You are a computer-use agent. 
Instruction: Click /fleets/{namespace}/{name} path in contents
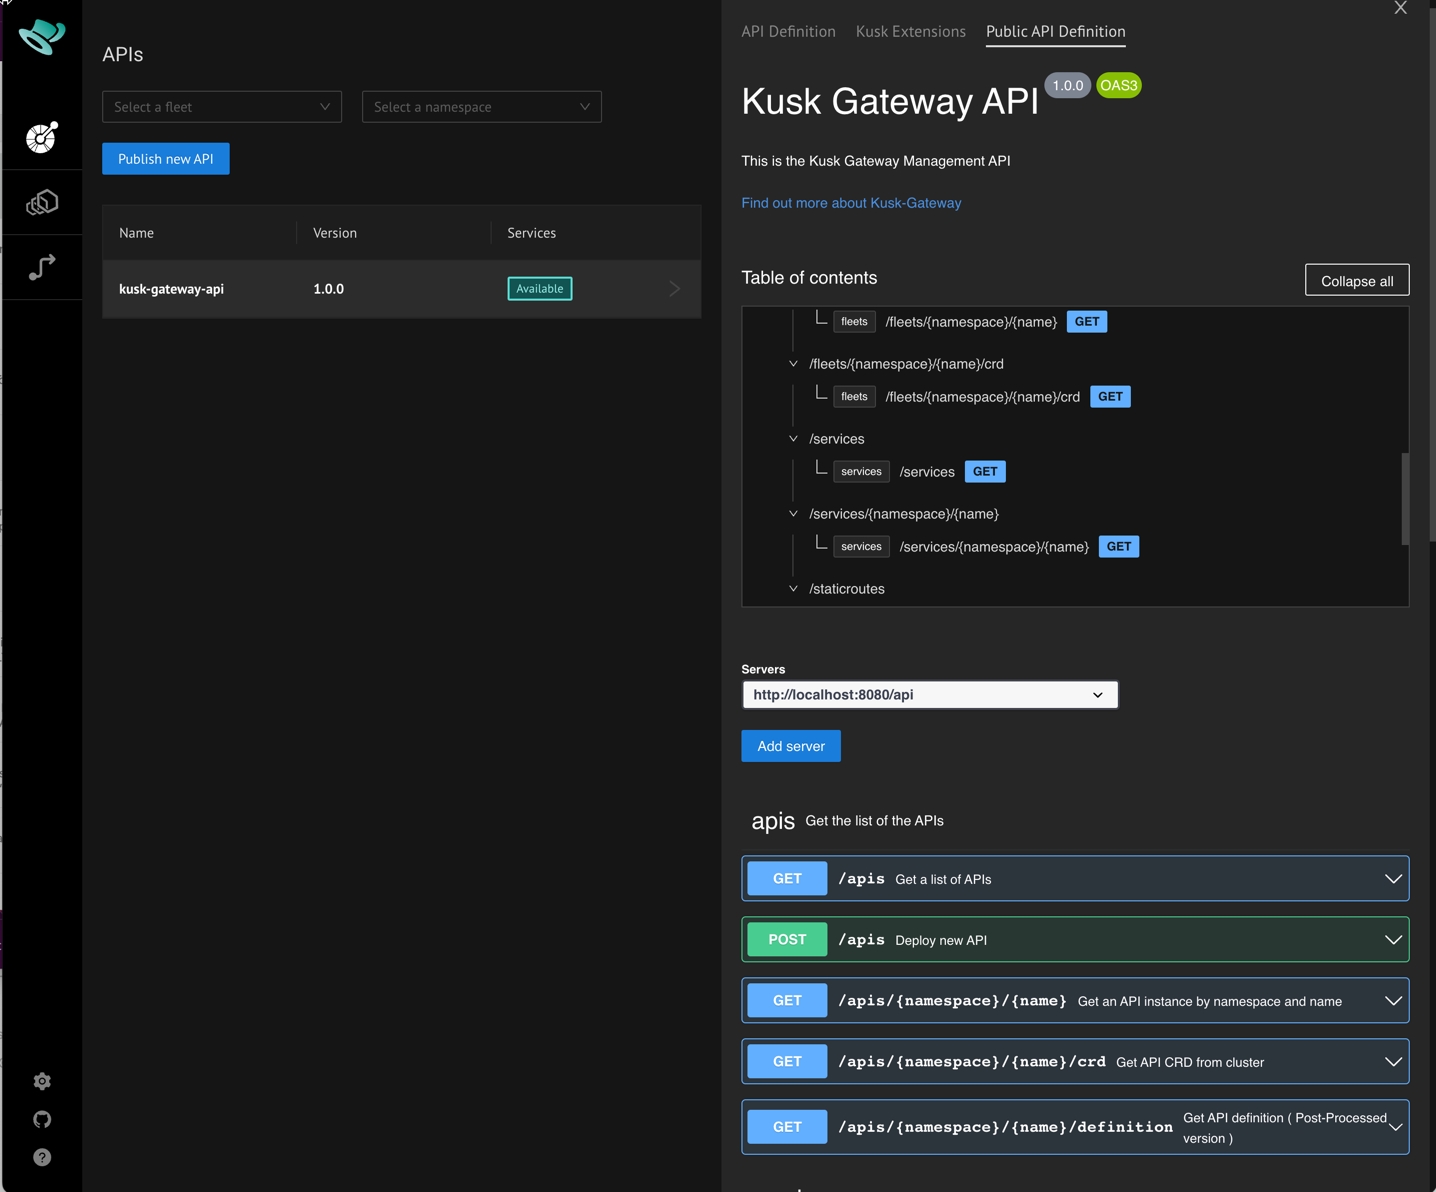(971, 322)
